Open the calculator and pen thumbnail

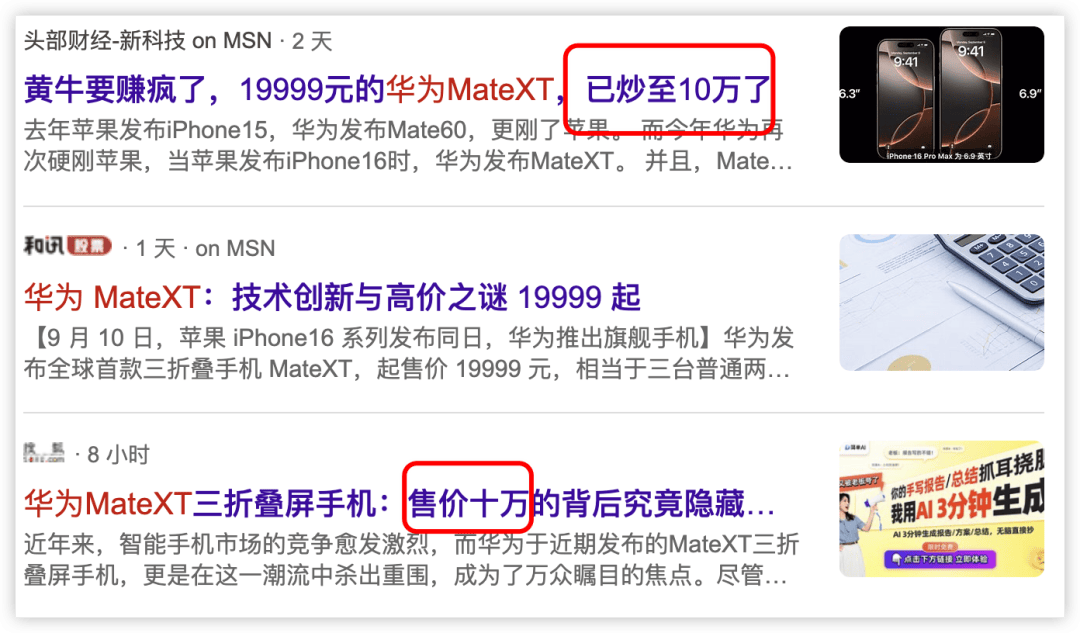(x=941, y=302)
